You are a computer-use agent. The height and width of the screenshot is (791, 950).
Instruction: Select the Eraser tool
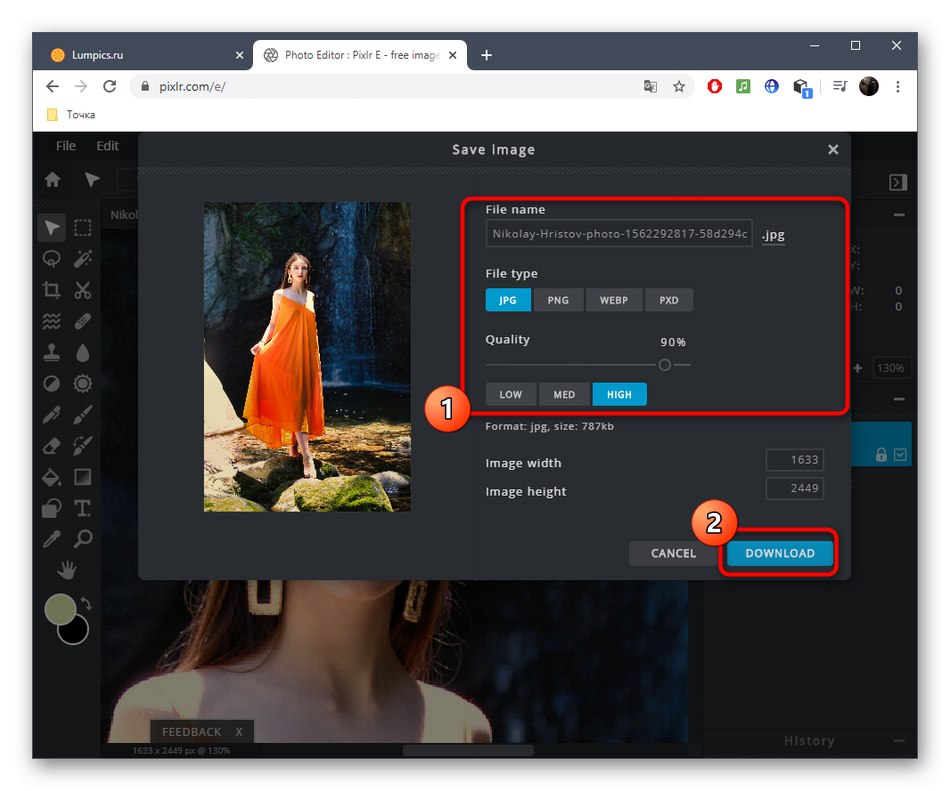pyautogui.click(x=51, y=446)
